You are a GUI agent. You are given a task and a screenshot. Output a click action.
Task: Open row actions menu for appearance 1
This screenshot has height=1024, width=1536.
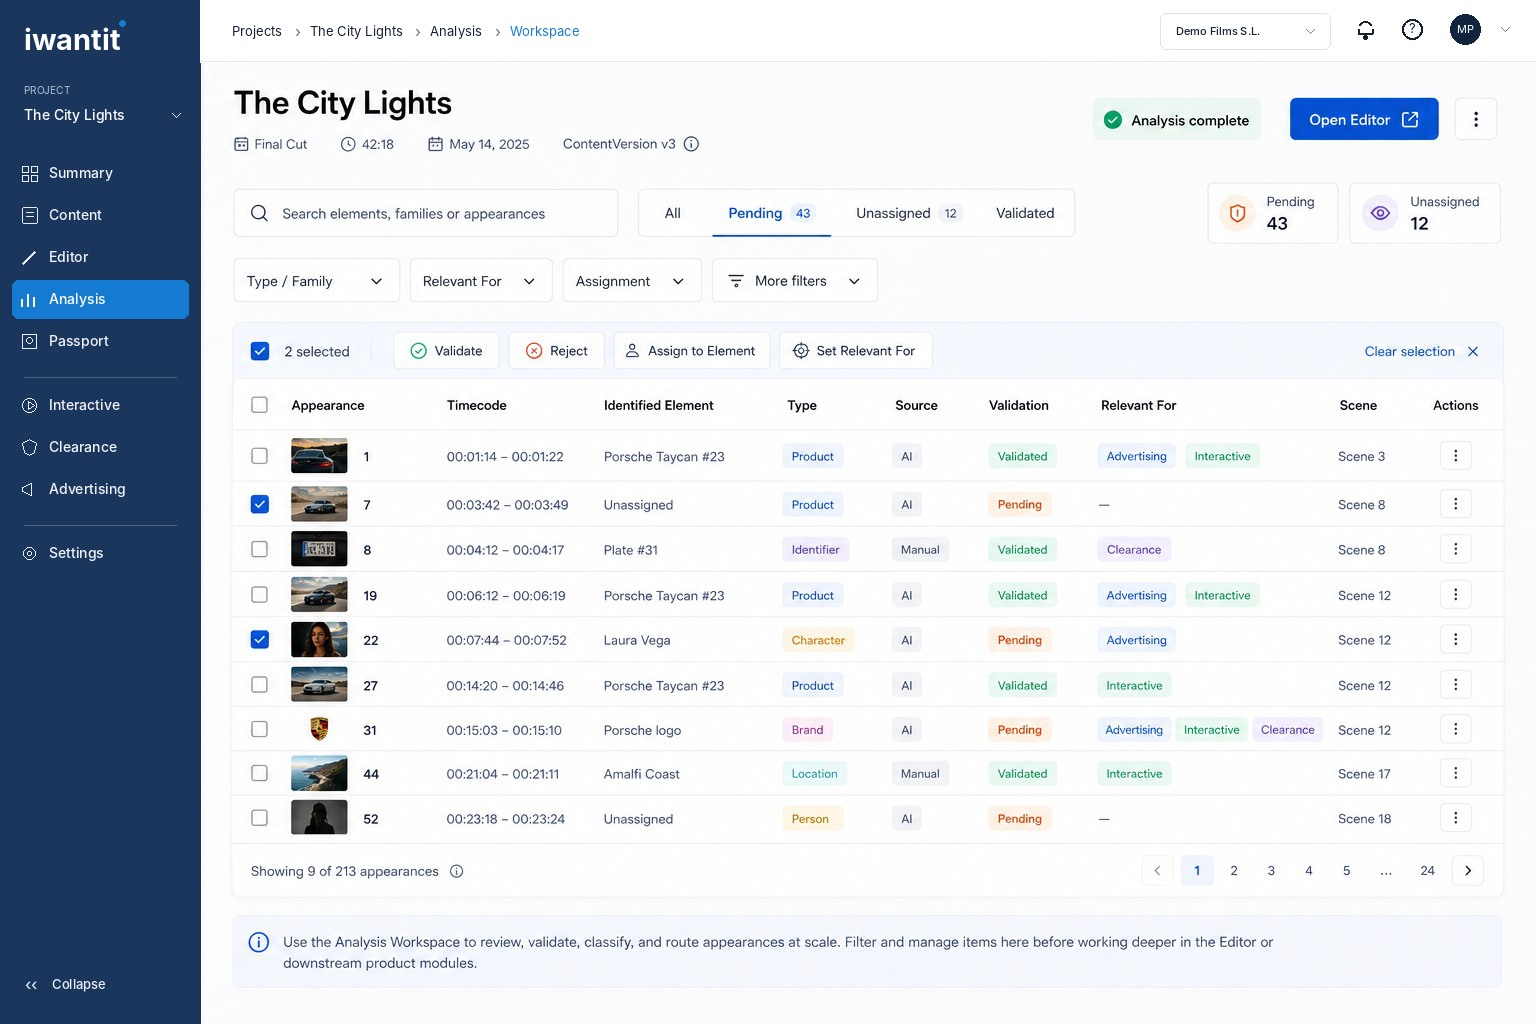1455,456
